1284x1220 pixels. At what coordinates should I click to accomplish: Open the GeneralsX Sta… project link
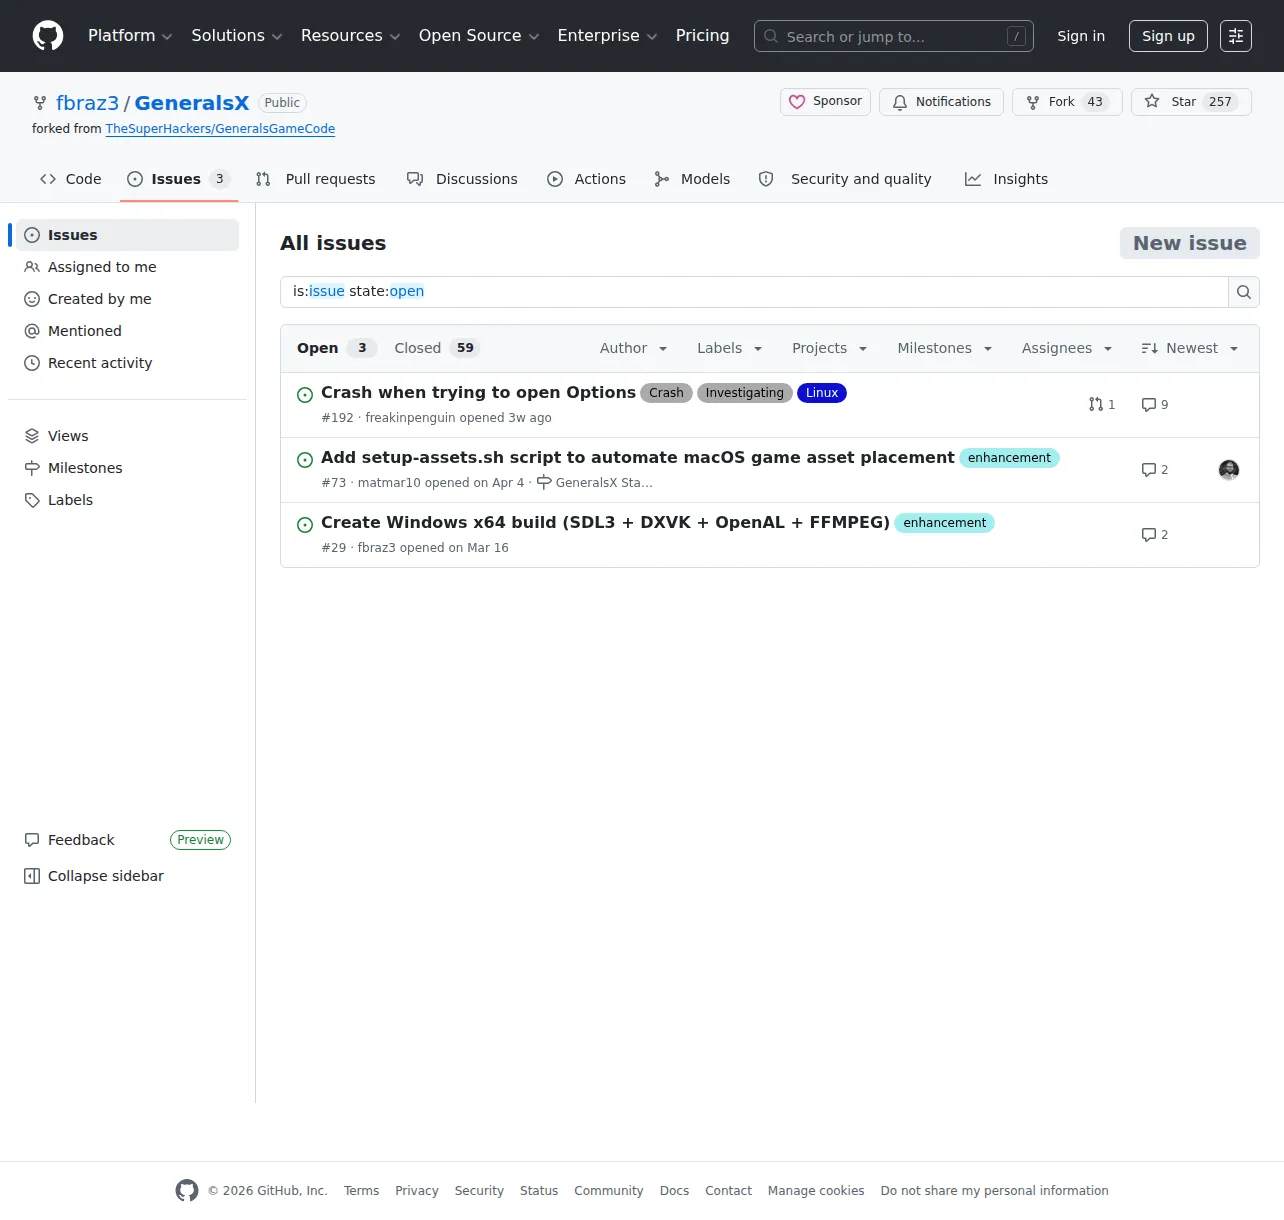coord(594,483)
